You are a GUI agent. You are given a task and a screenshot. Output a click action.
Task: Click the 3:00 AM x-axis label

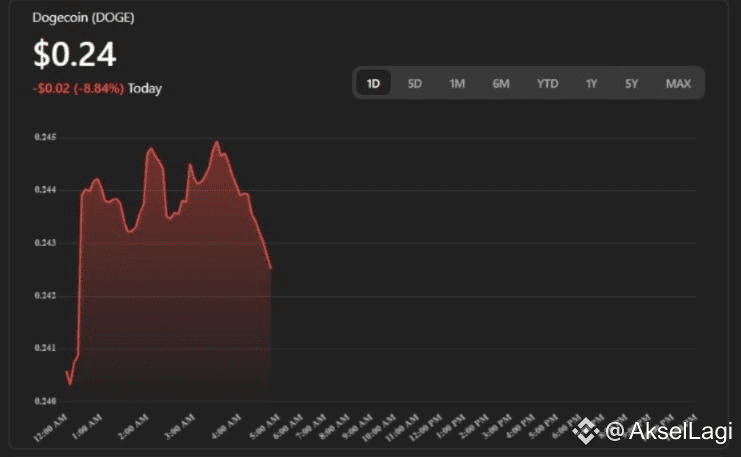coord(180,427)
